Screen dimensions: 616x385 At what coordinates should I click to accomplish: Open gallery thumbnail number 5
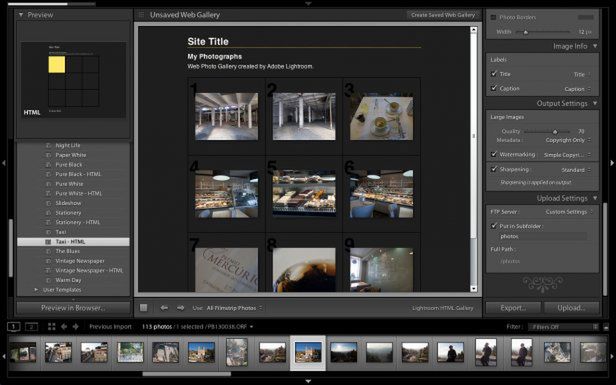pos(304,193)
